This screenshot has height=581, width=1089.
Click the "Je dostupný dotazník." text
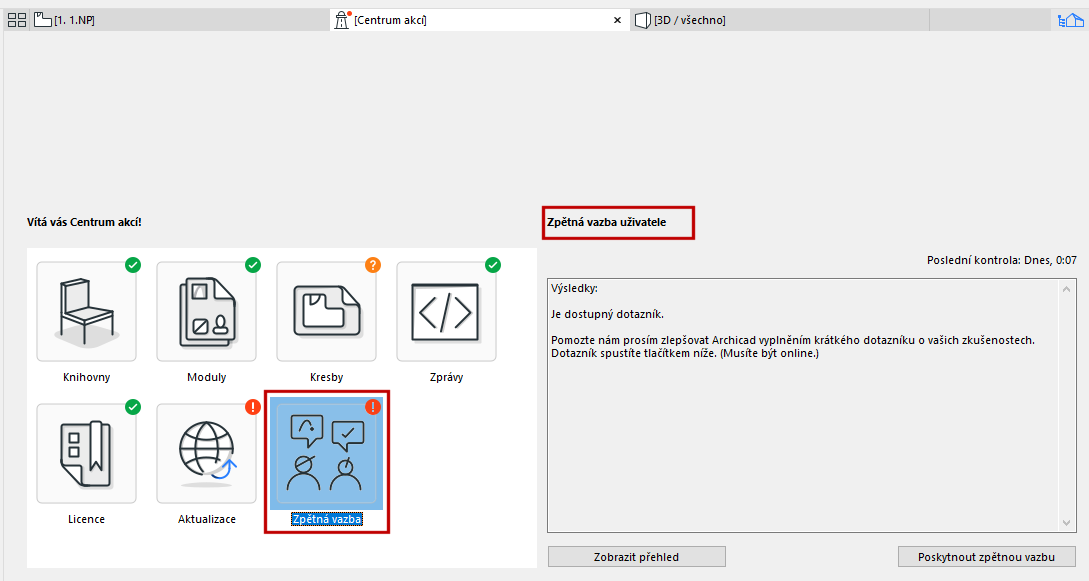(x=607, y=314)
